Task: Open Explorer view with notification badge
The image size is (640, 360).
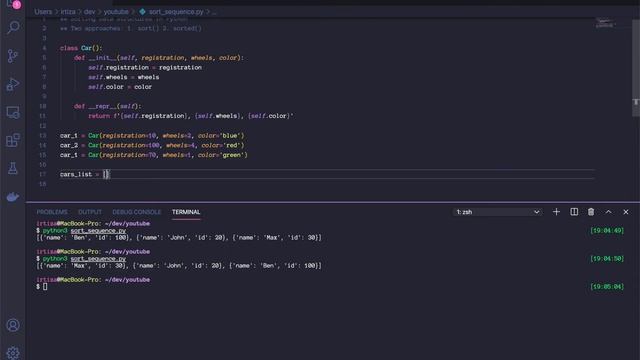Action: tap(13, 4)
